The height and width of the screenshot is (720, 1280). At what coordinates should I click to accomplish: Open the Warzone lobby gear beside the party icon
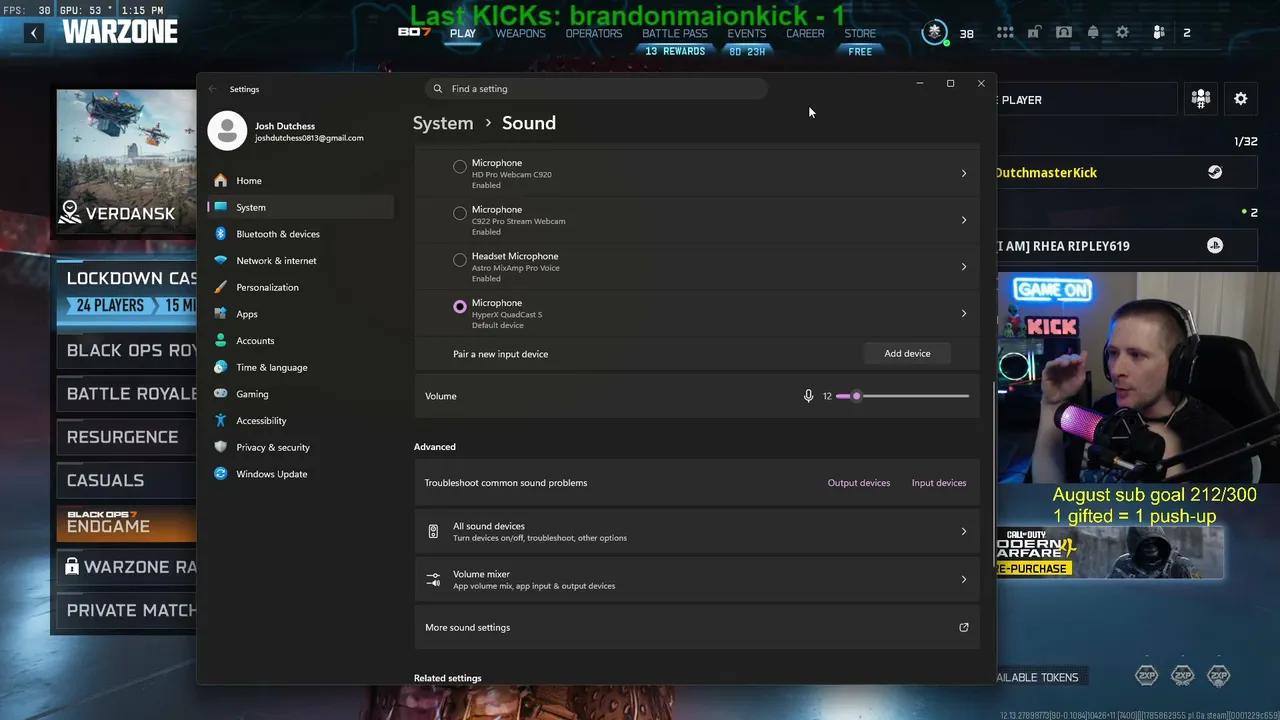point(1241,99)
